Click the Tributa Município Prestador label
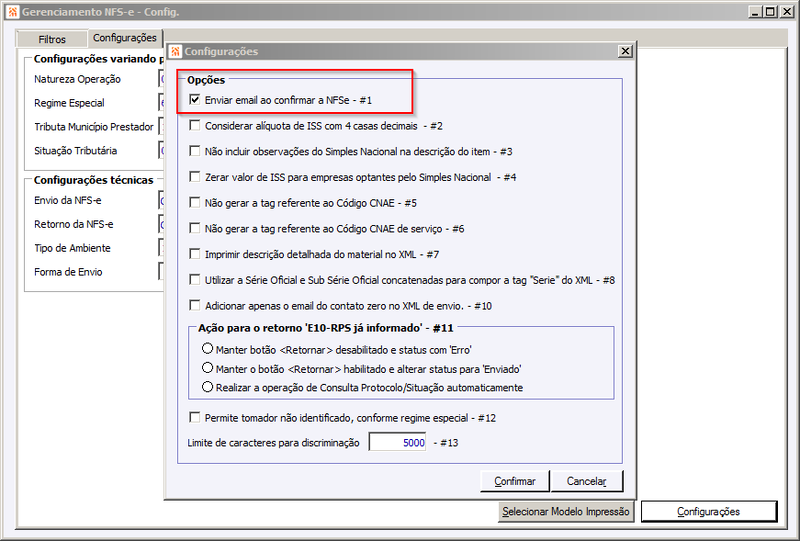The image size is (800, 541). (x=94, y=127)
